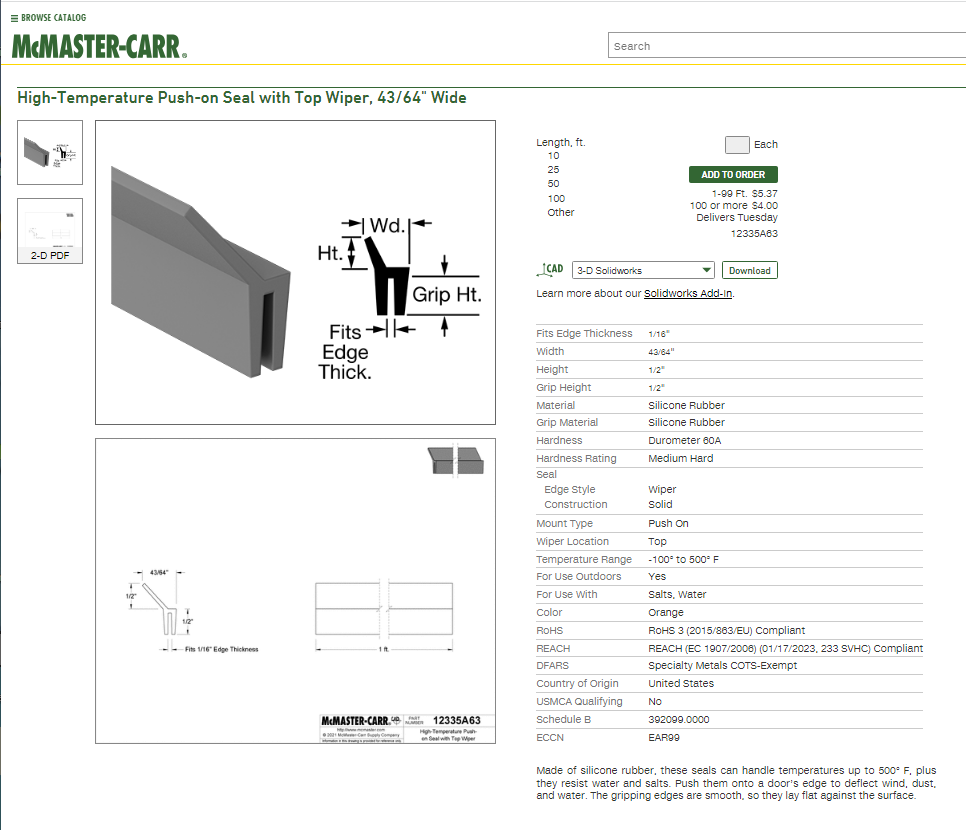Click the temperature range -100° to 500° F
966x830 pixels.
683,559
